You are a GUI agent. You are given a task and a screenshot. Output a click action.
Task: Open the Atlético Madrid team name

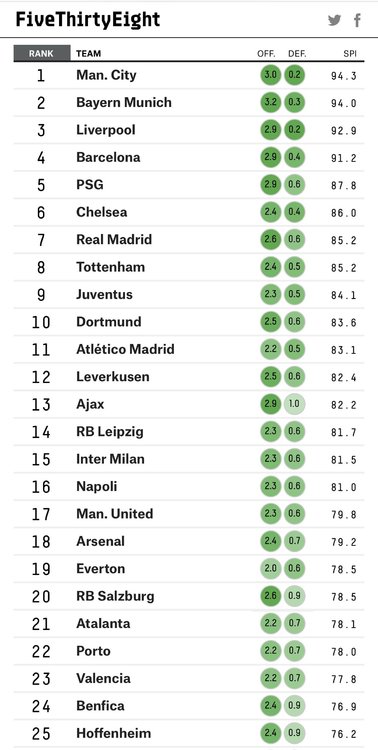pos(125,349)
